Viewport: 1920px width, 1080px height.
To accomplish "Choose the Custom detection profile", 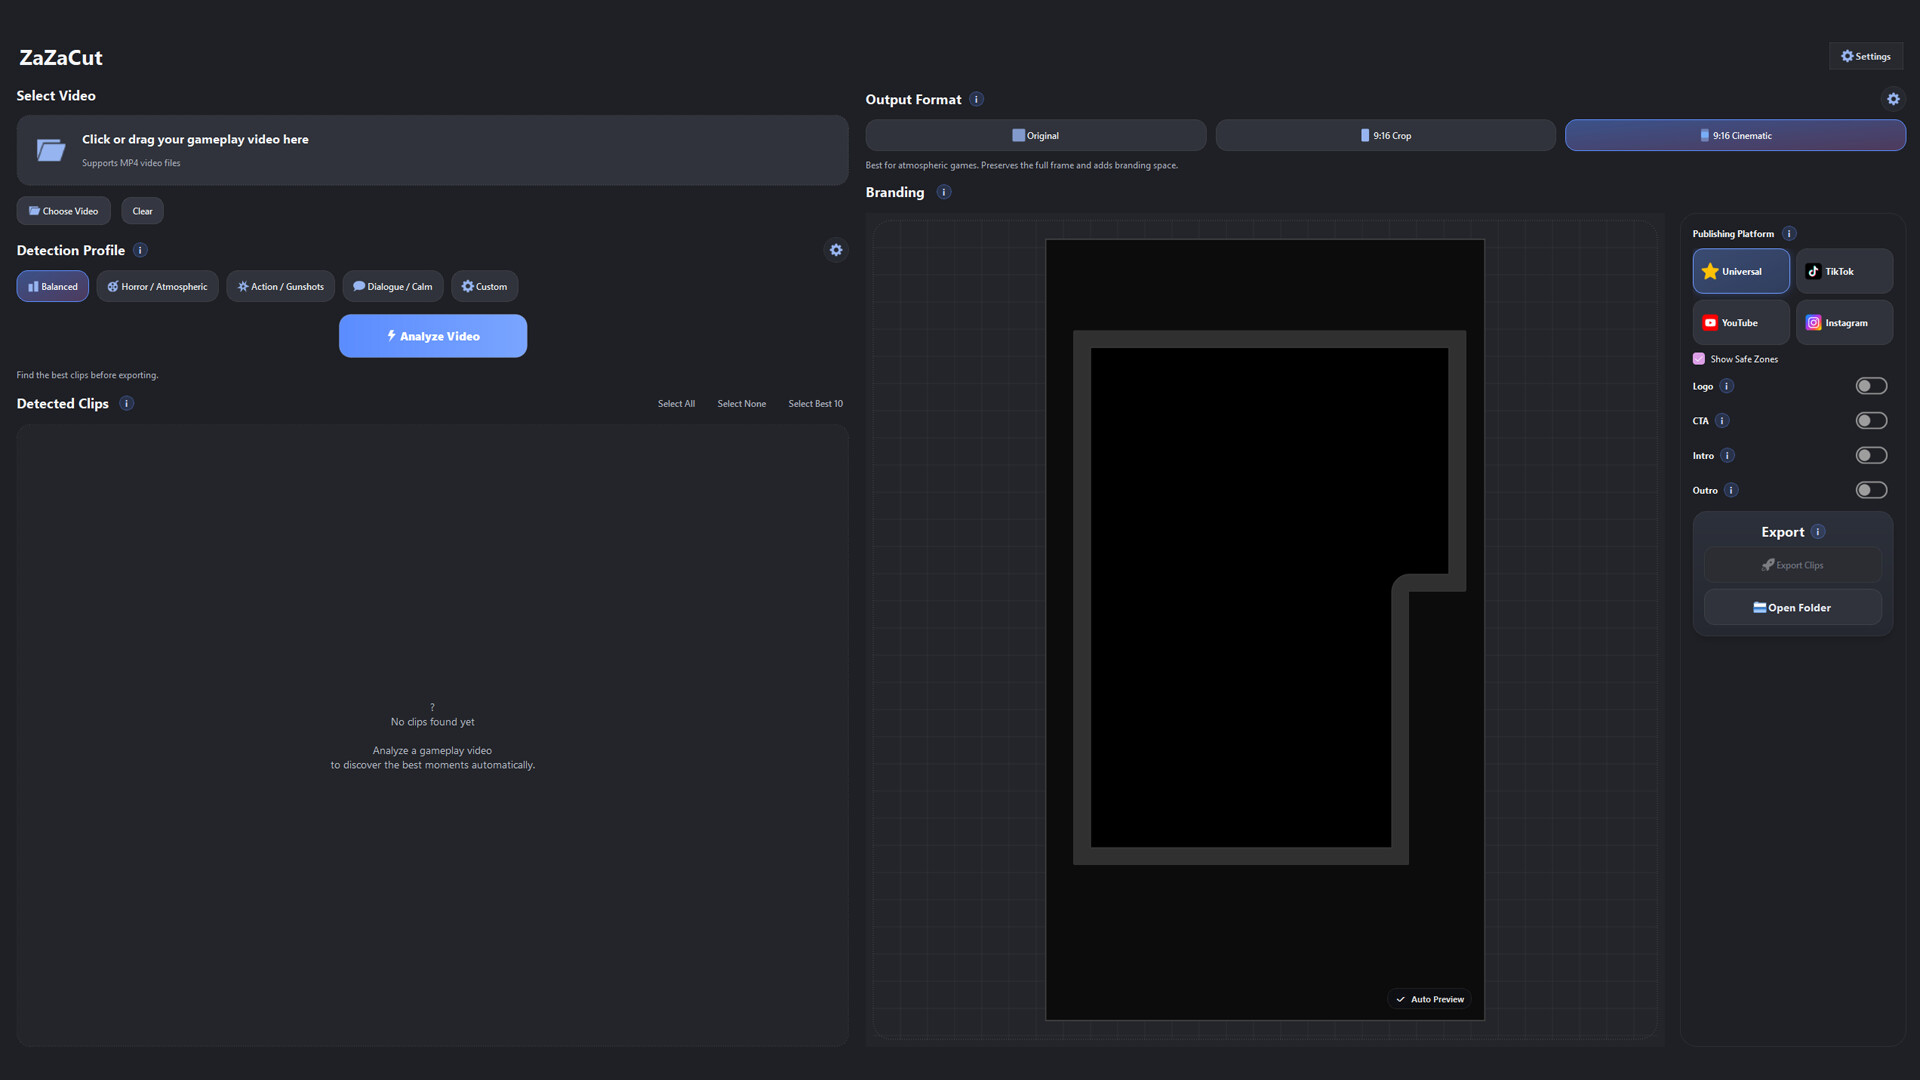I will pos(484,286).
